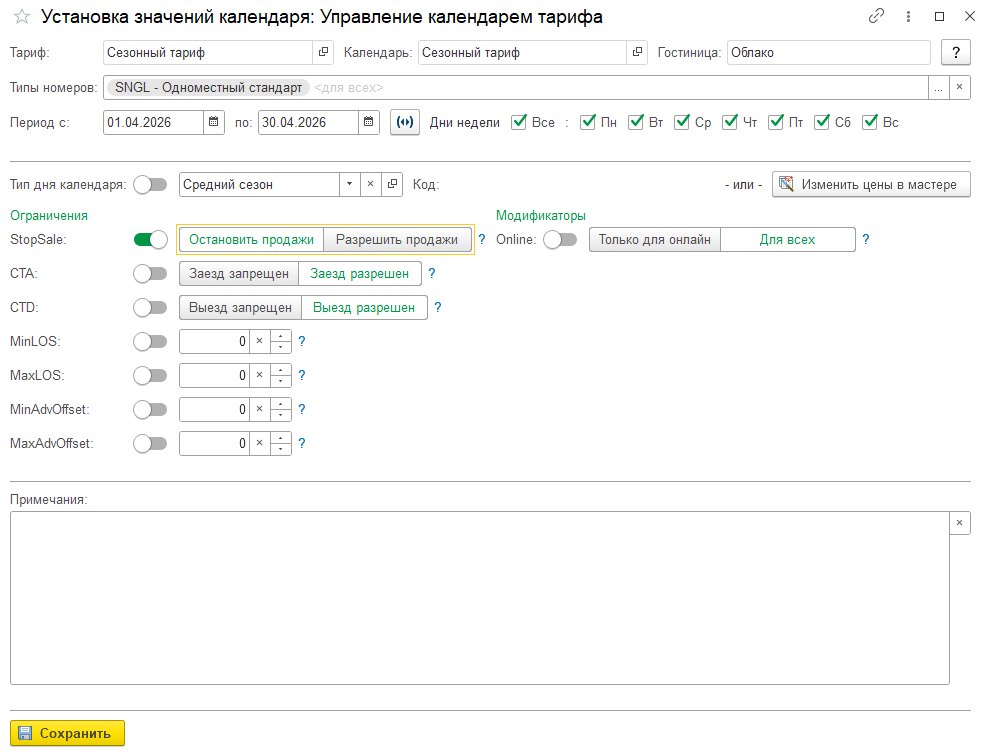Add window to favorites with star icon
This screenshot has height=754, width=987.
(21, 17)
